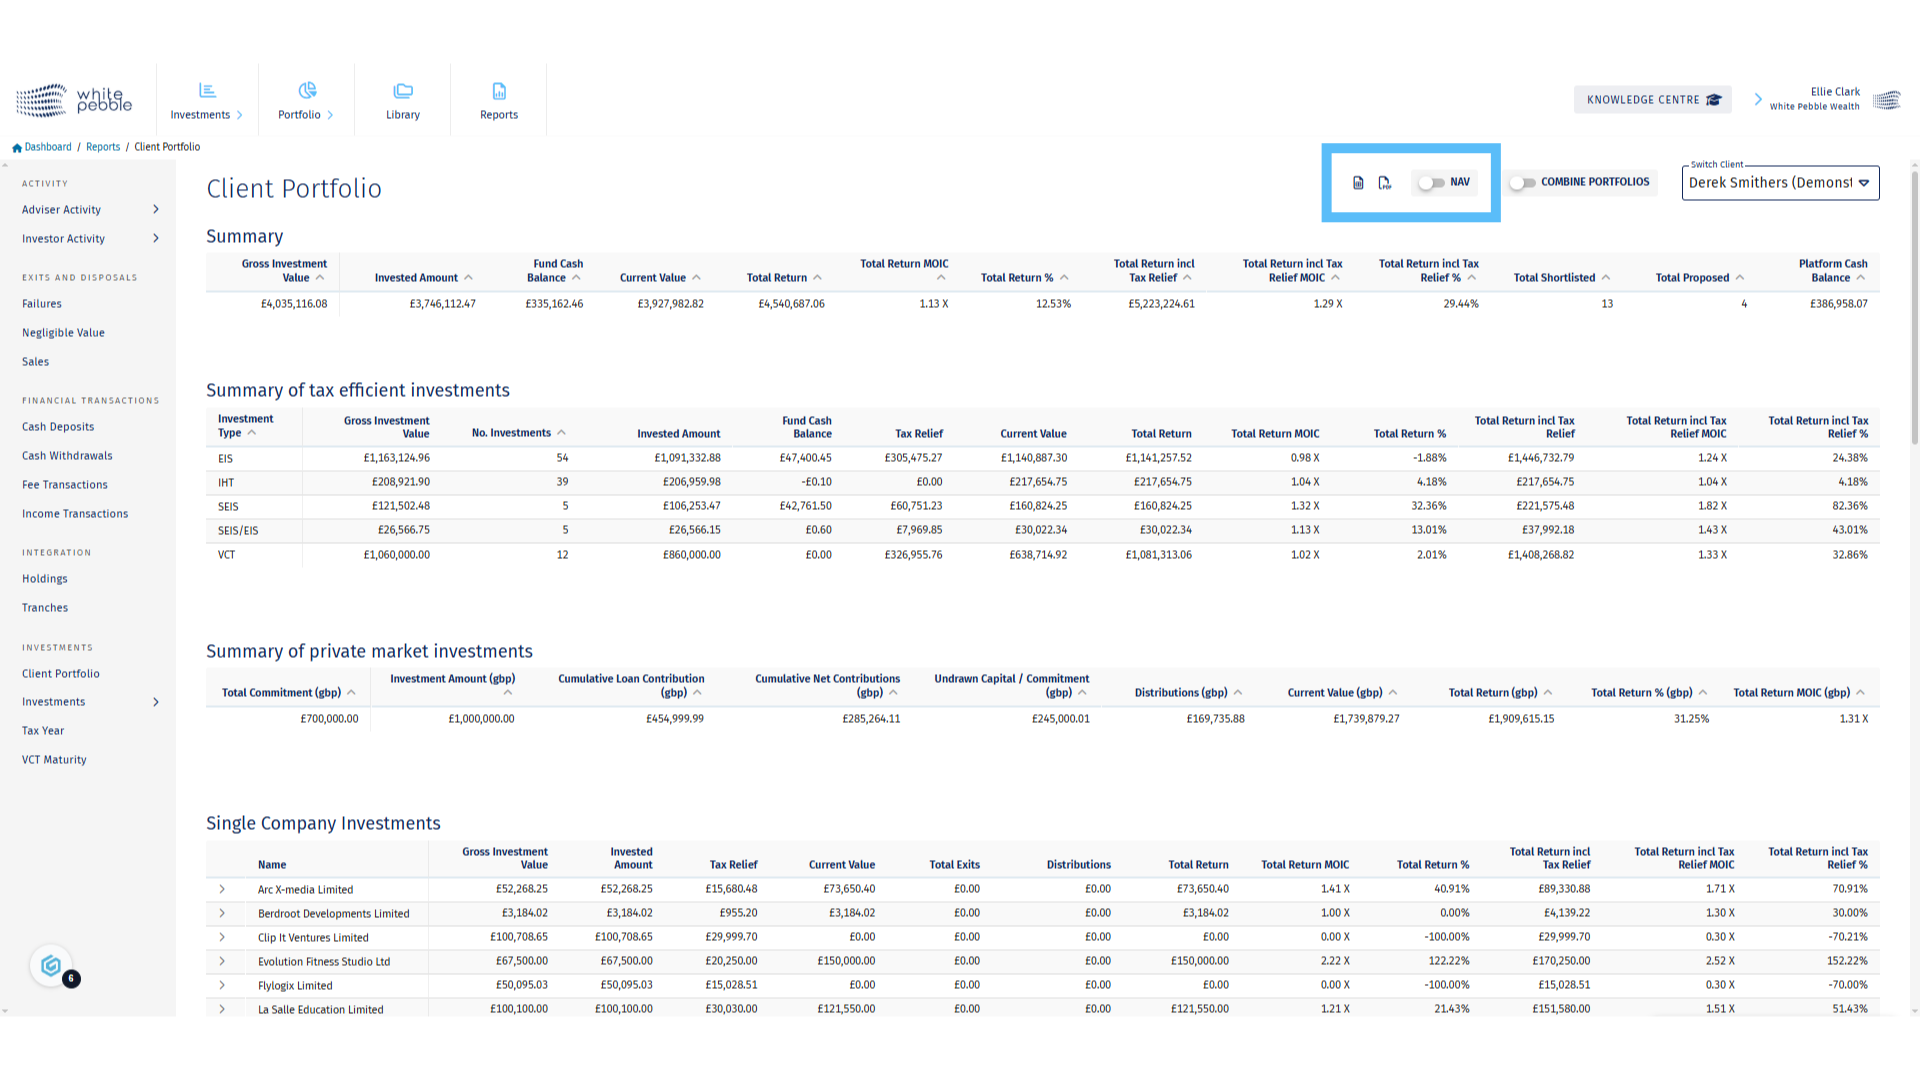Click the Reports document icon

pyautogui.click(x=499, y=91)
